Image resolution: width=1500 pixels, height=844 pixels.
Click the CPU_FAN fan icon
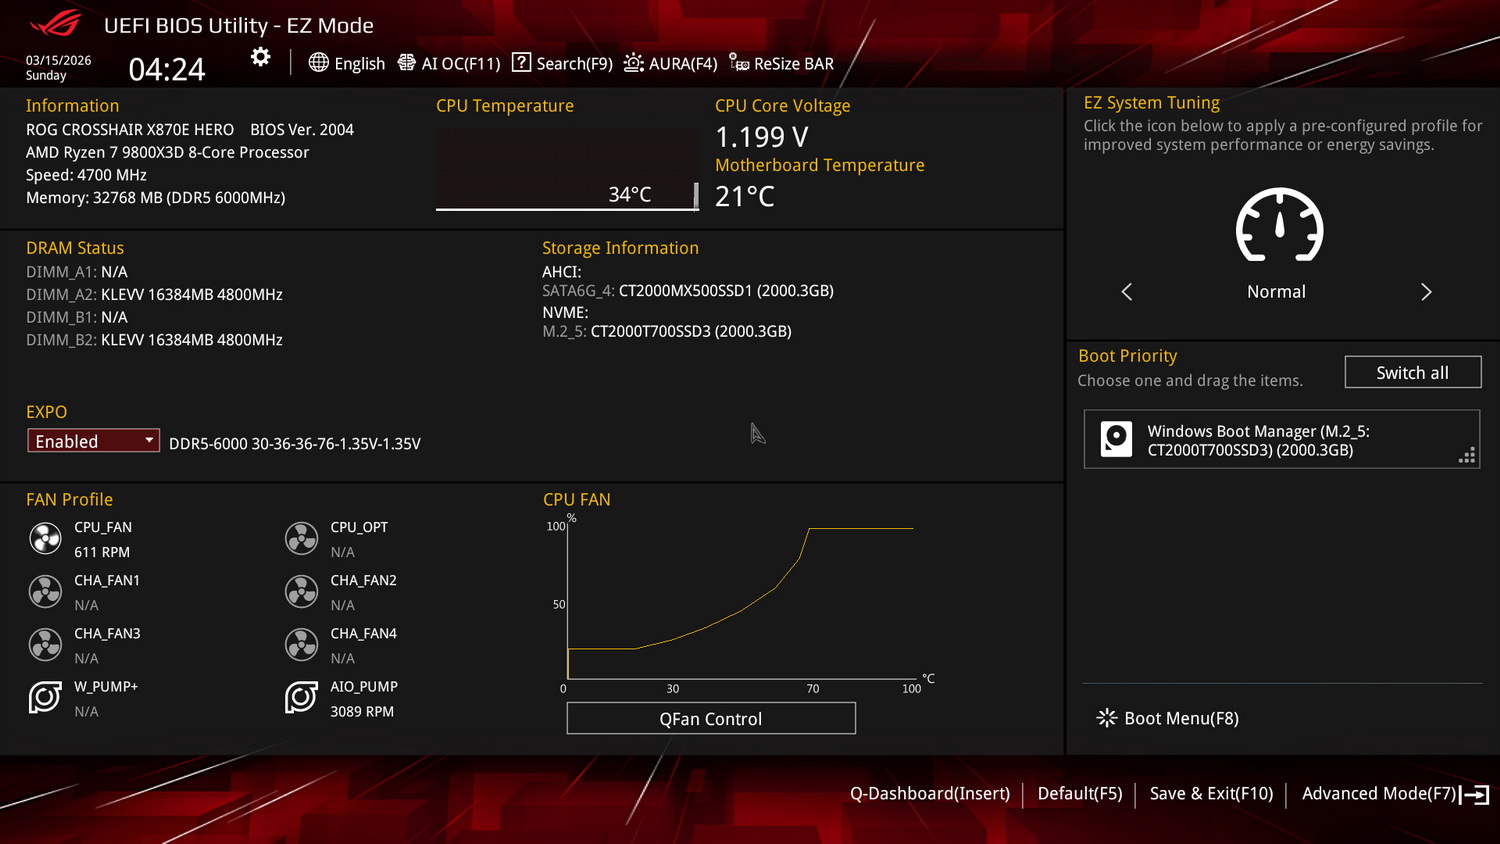pos(45,539)
